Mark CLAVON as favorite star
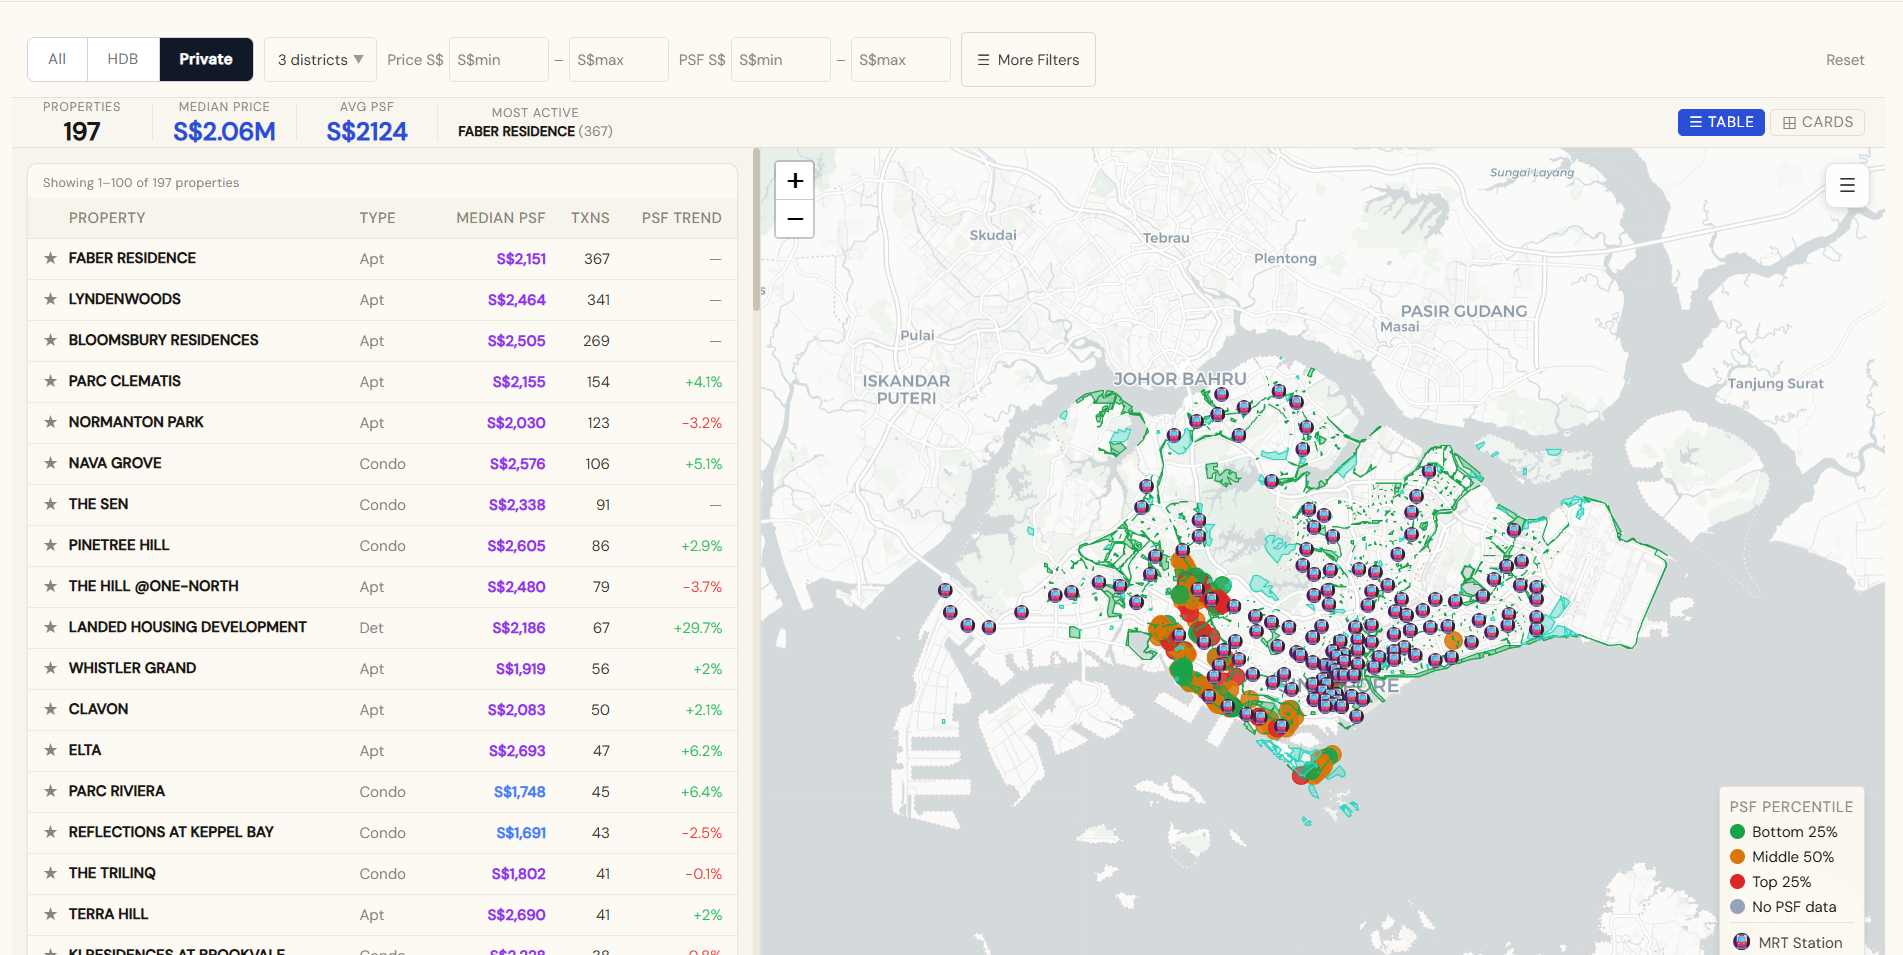This screenshot has width=1903, height=955. point(50,710)
